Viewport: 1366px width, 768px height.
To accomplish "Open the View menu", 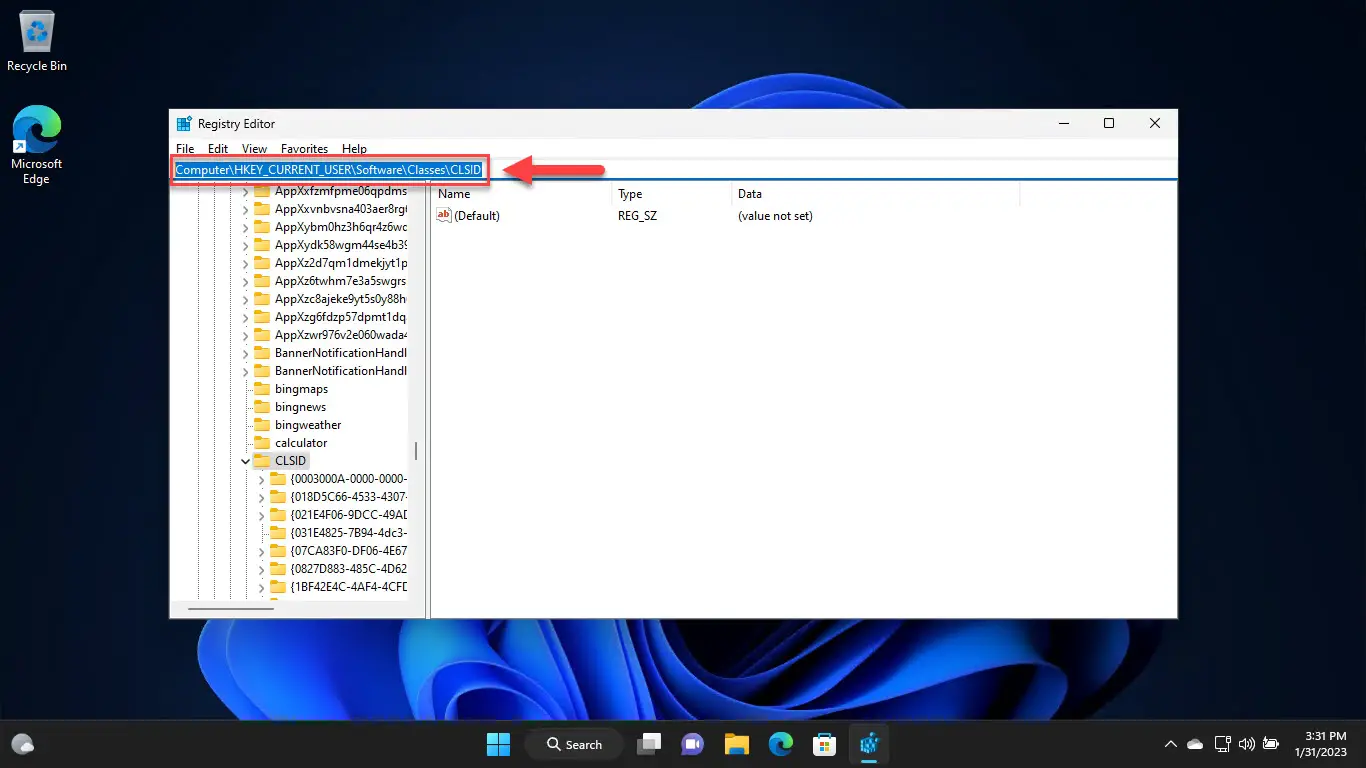I will point(254,148).
